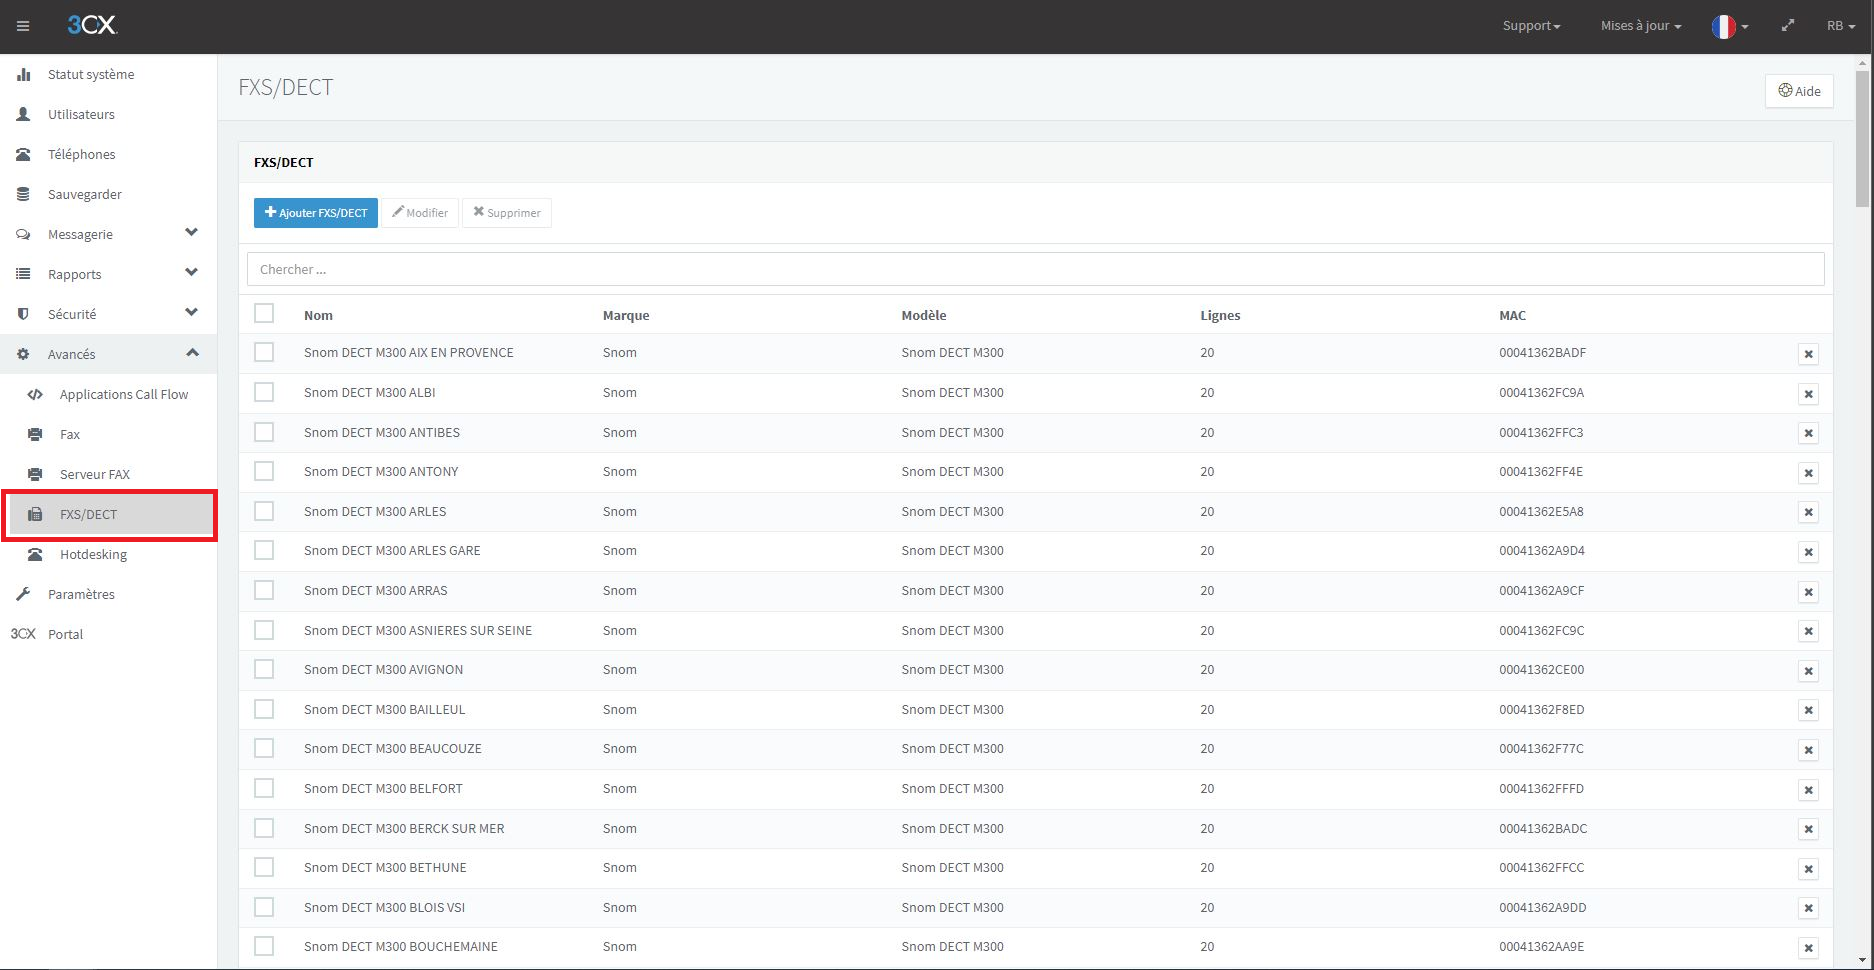
Task: Check the ANTIBES row checkbox
Action: (x=264, y=432)
